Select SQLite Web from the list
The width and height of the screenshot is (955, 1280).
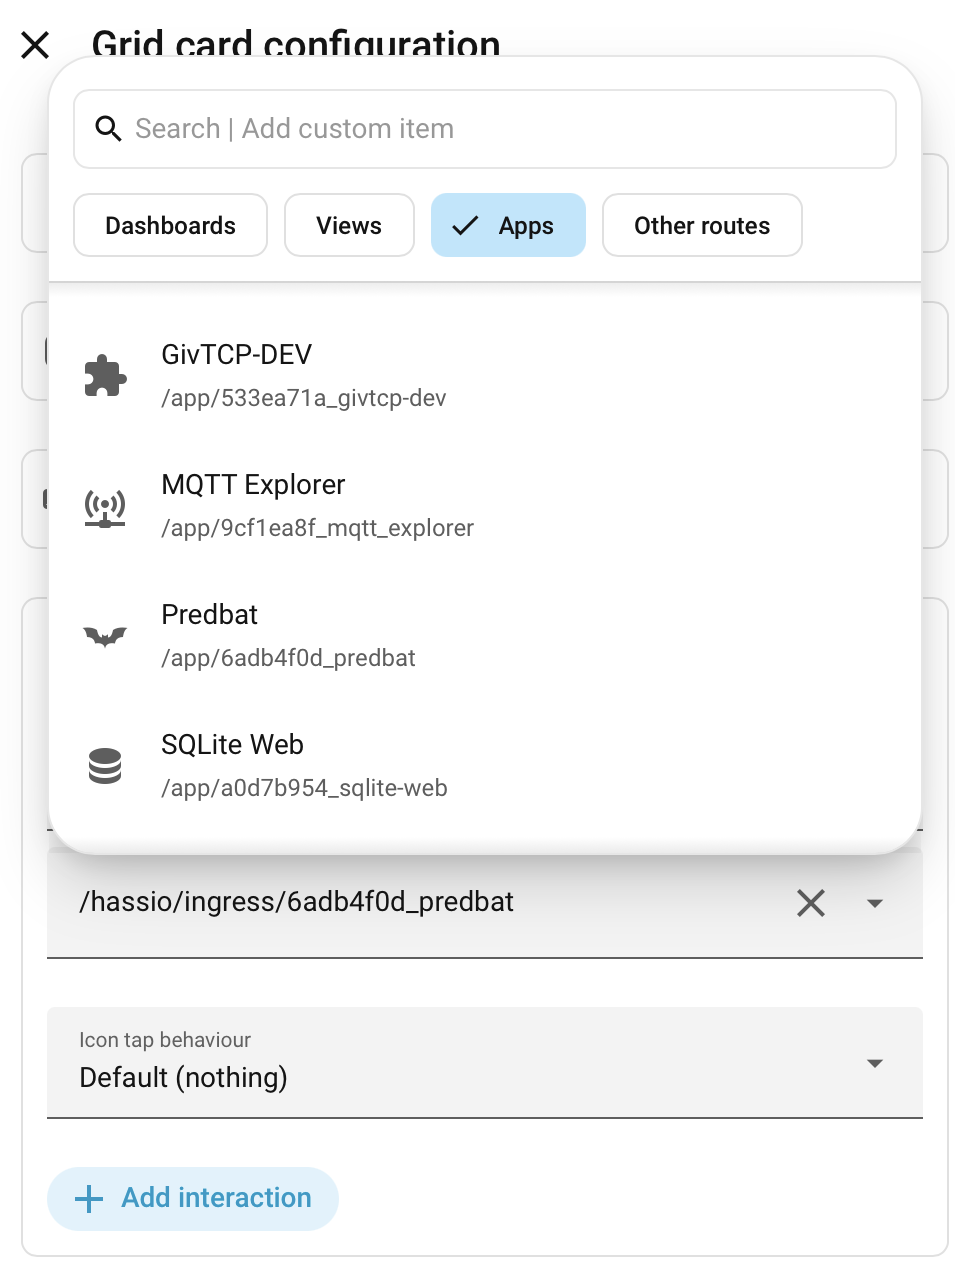(x=485, y=766)
